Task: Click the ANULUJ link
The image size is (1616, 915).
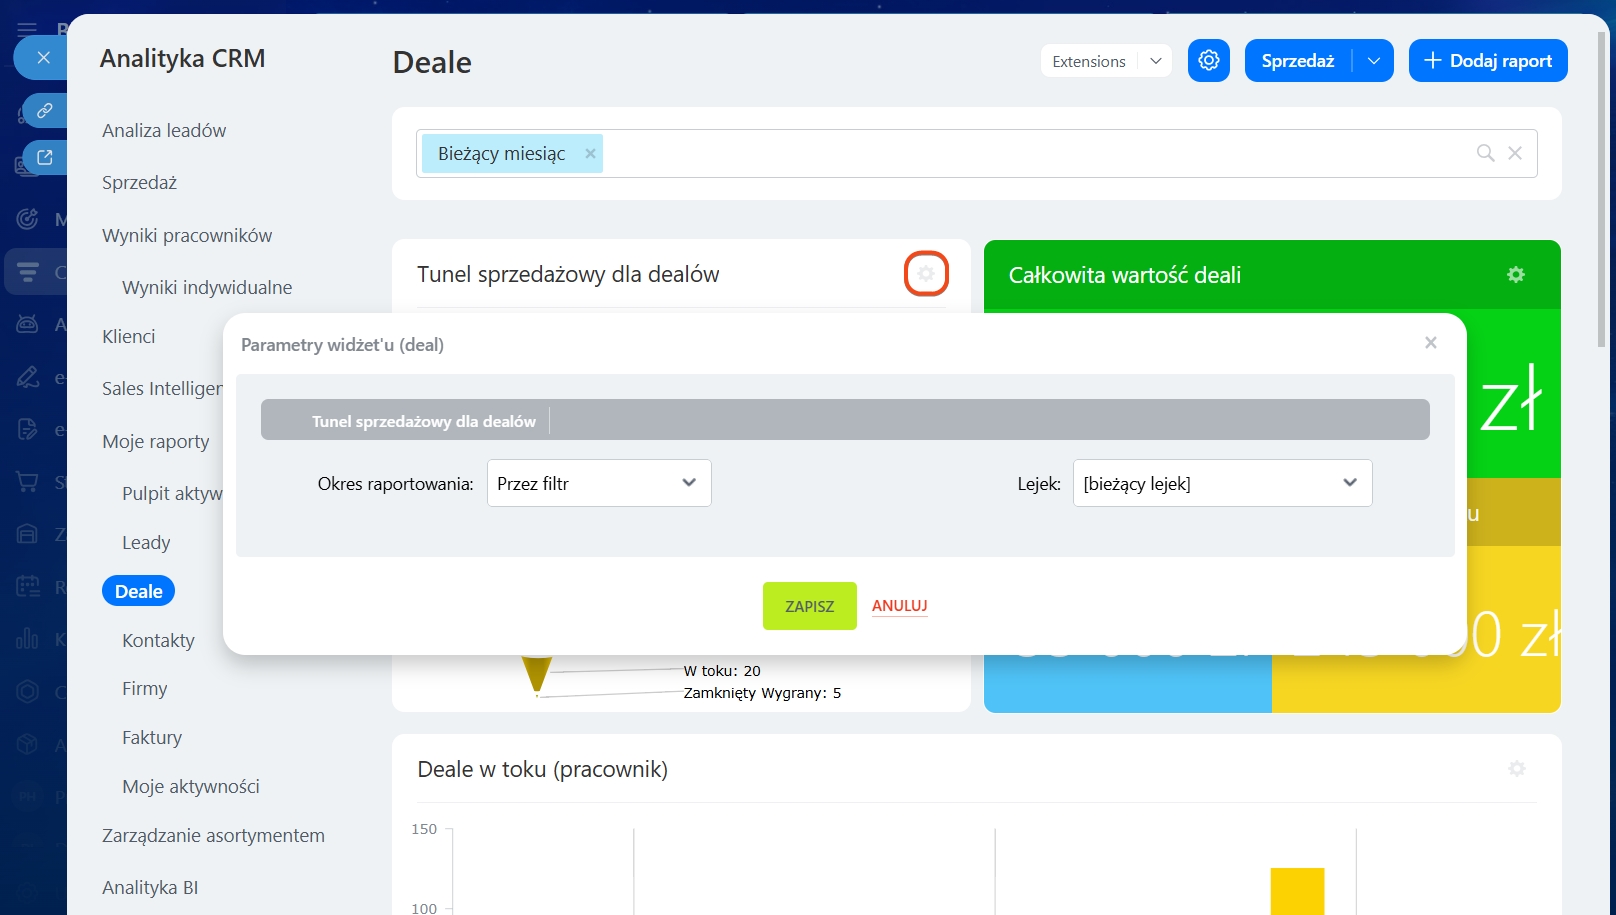Action: click(x=899, y=606)
